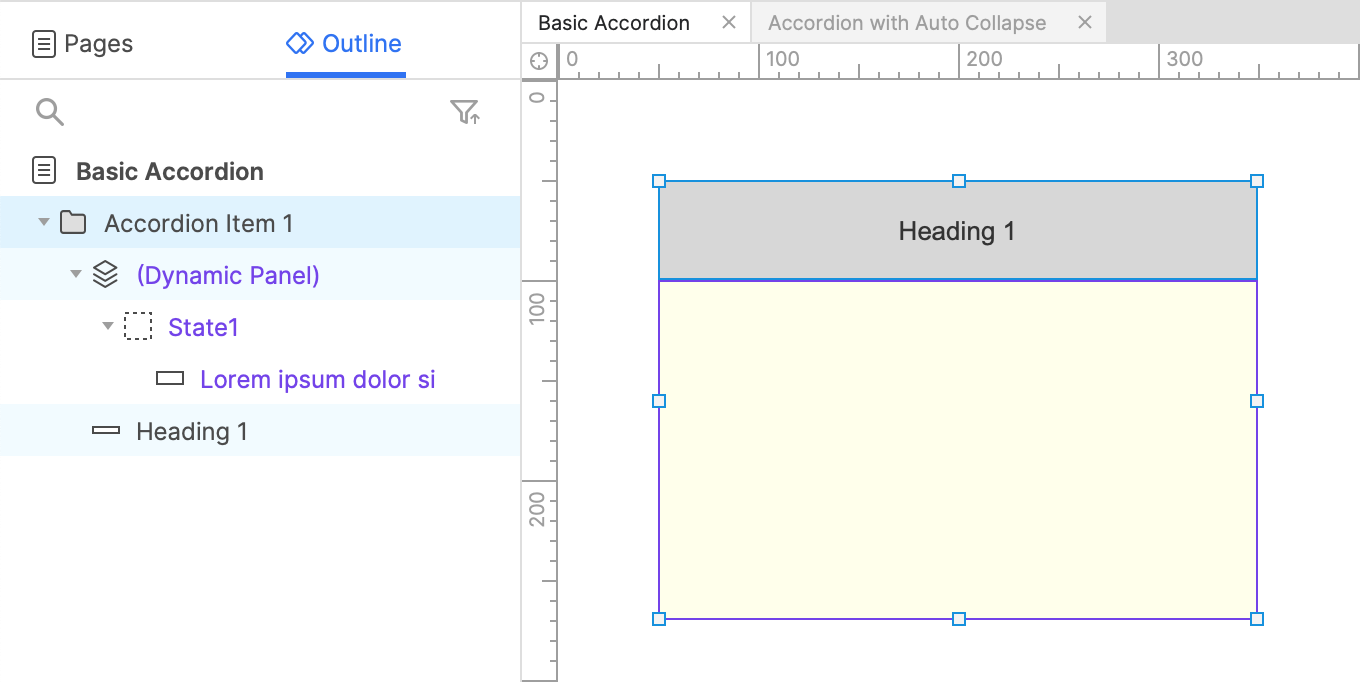Switch to the Pages tab
This screenshot has height=682, width=1360.
click(83, 44)
